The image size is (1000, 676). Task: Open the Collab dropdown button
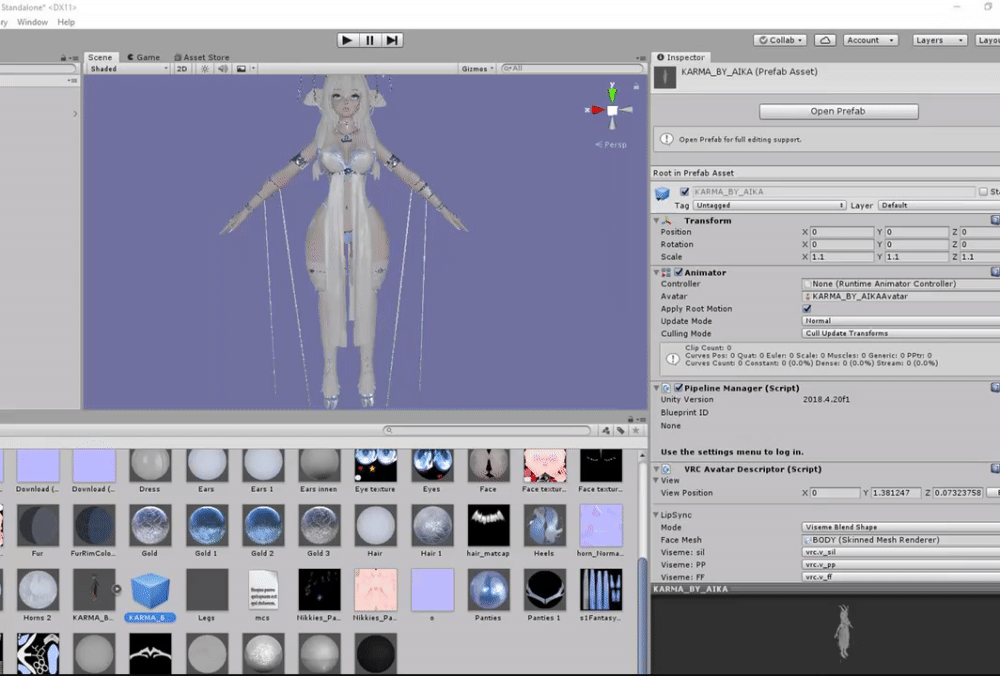click(x=781, y=40)
